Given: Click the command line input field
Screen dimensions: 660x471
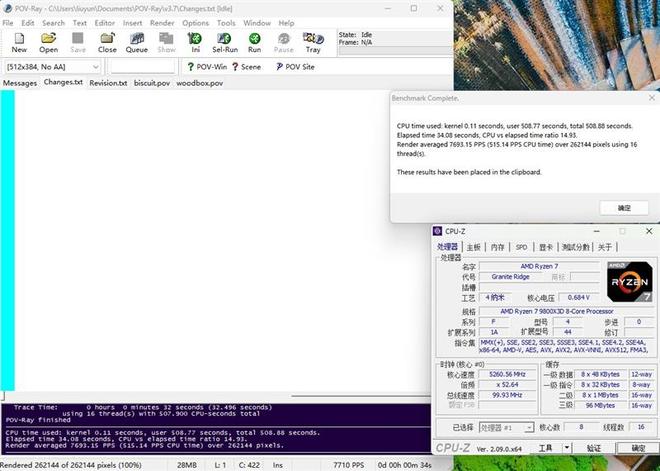Looking at the screenshot, I should click(140, 67).
